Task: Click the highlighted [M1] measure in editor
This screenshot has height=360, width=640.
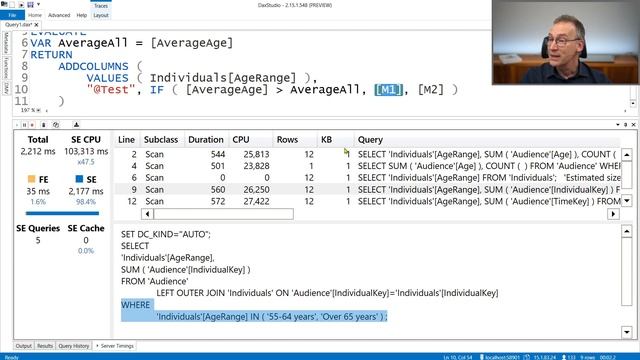Action: tap(389, 89)
